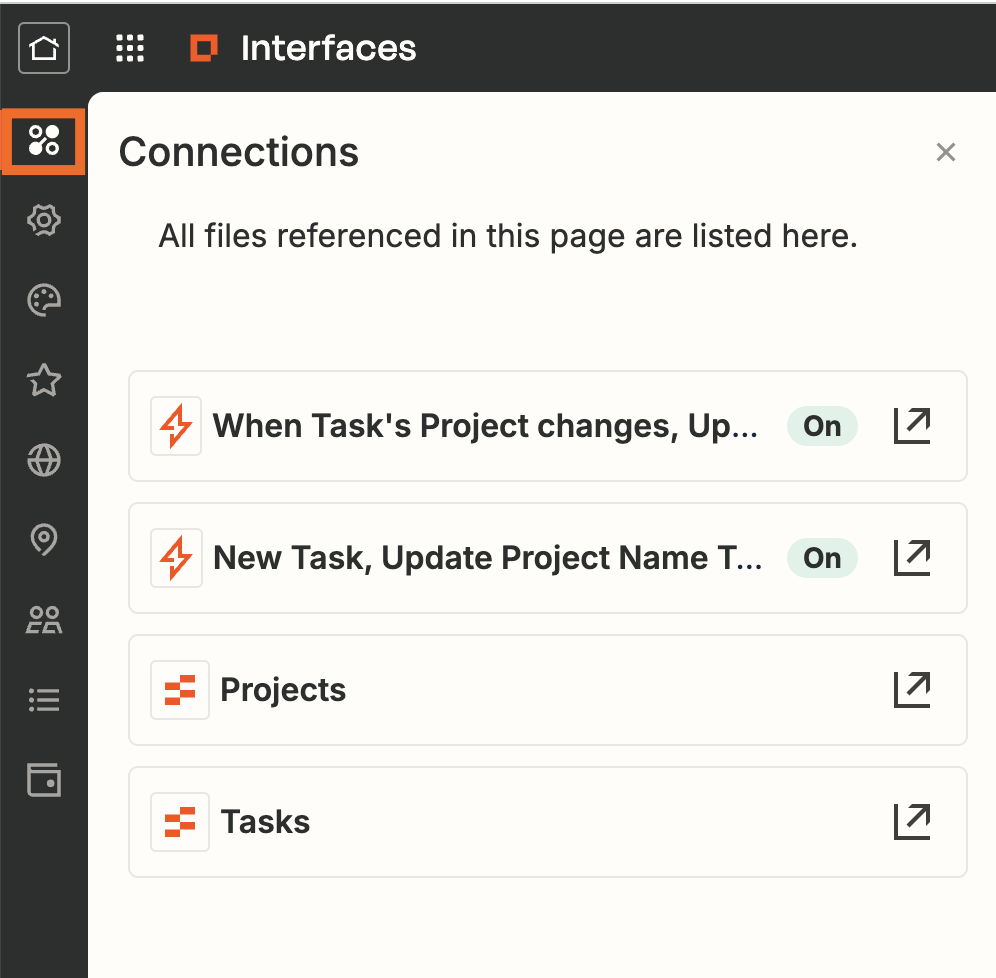Click the globe icon in sidebar

44,460
